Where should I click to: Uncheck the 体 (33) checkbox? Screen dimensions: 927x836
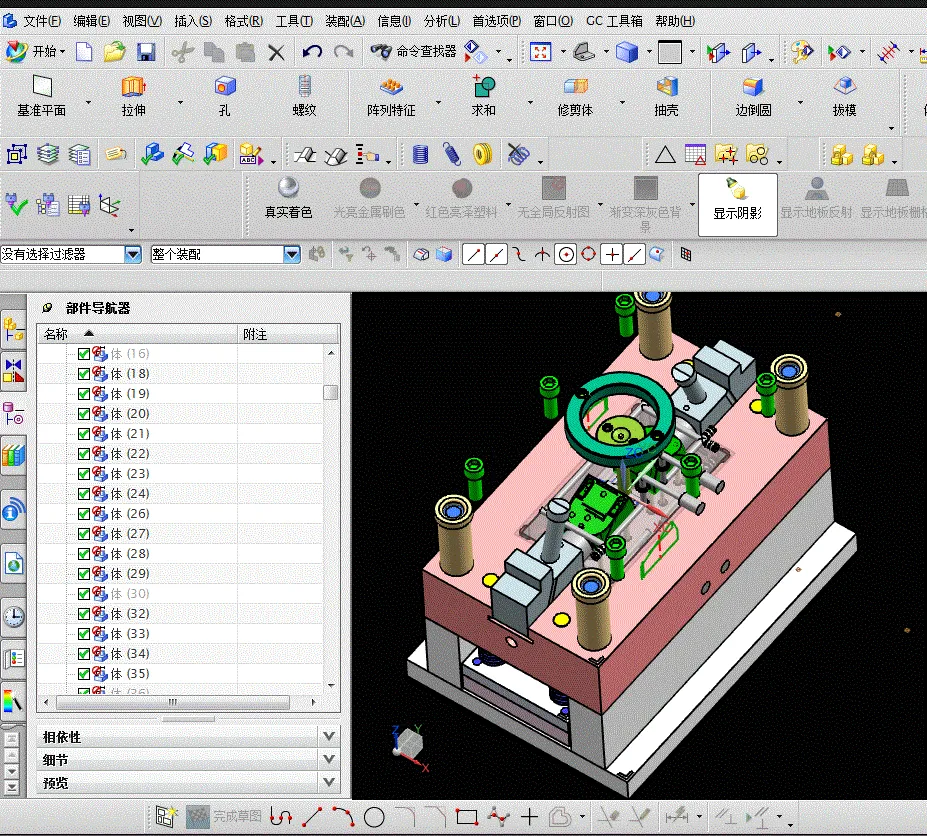[83, 634]
